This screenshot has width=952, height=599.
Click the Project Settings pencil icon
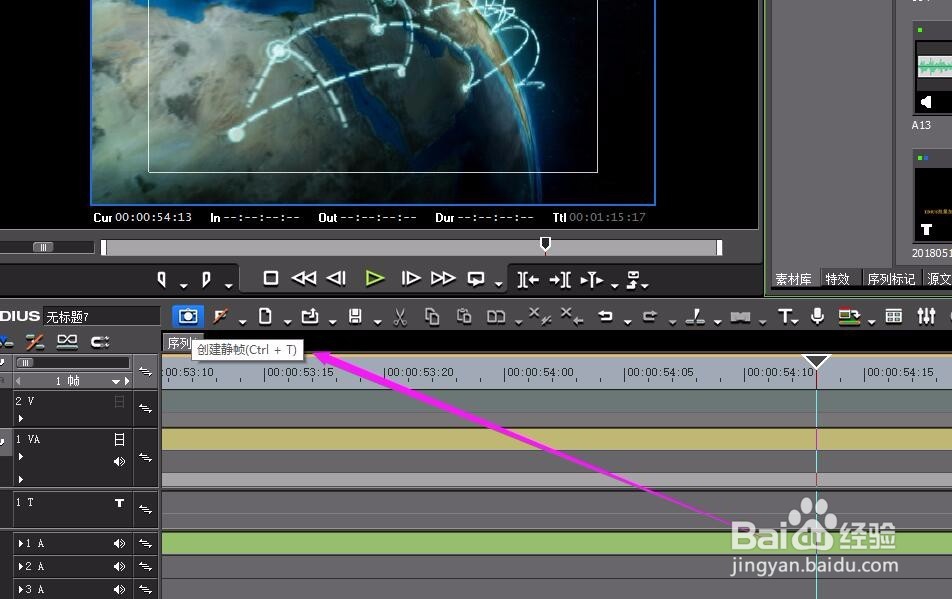click(220, 316)
